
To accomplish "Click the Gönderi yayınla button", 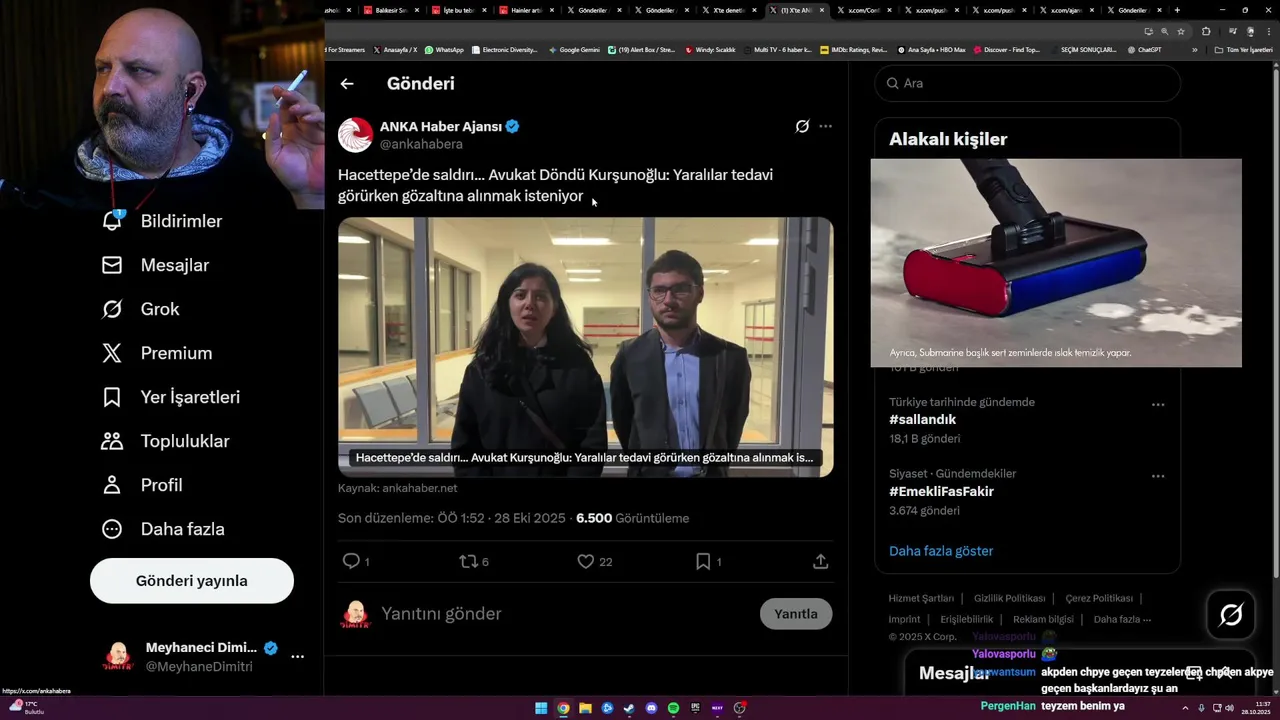I will [192, 581].
